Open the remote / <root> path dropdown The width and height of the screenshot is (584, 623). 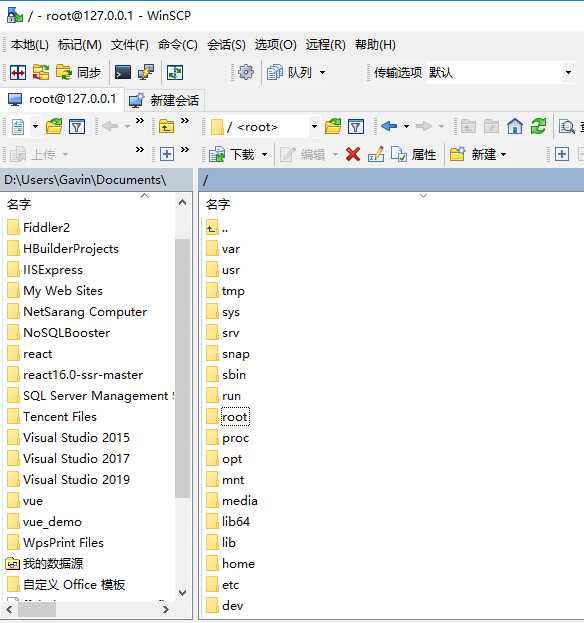(x=314, y=127)
